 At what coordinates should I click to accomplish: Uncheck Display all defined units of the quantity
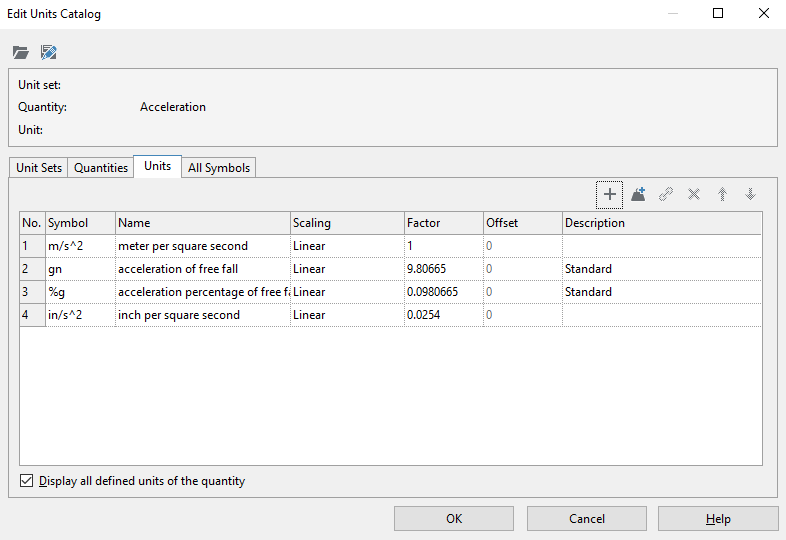click(27, 481)
